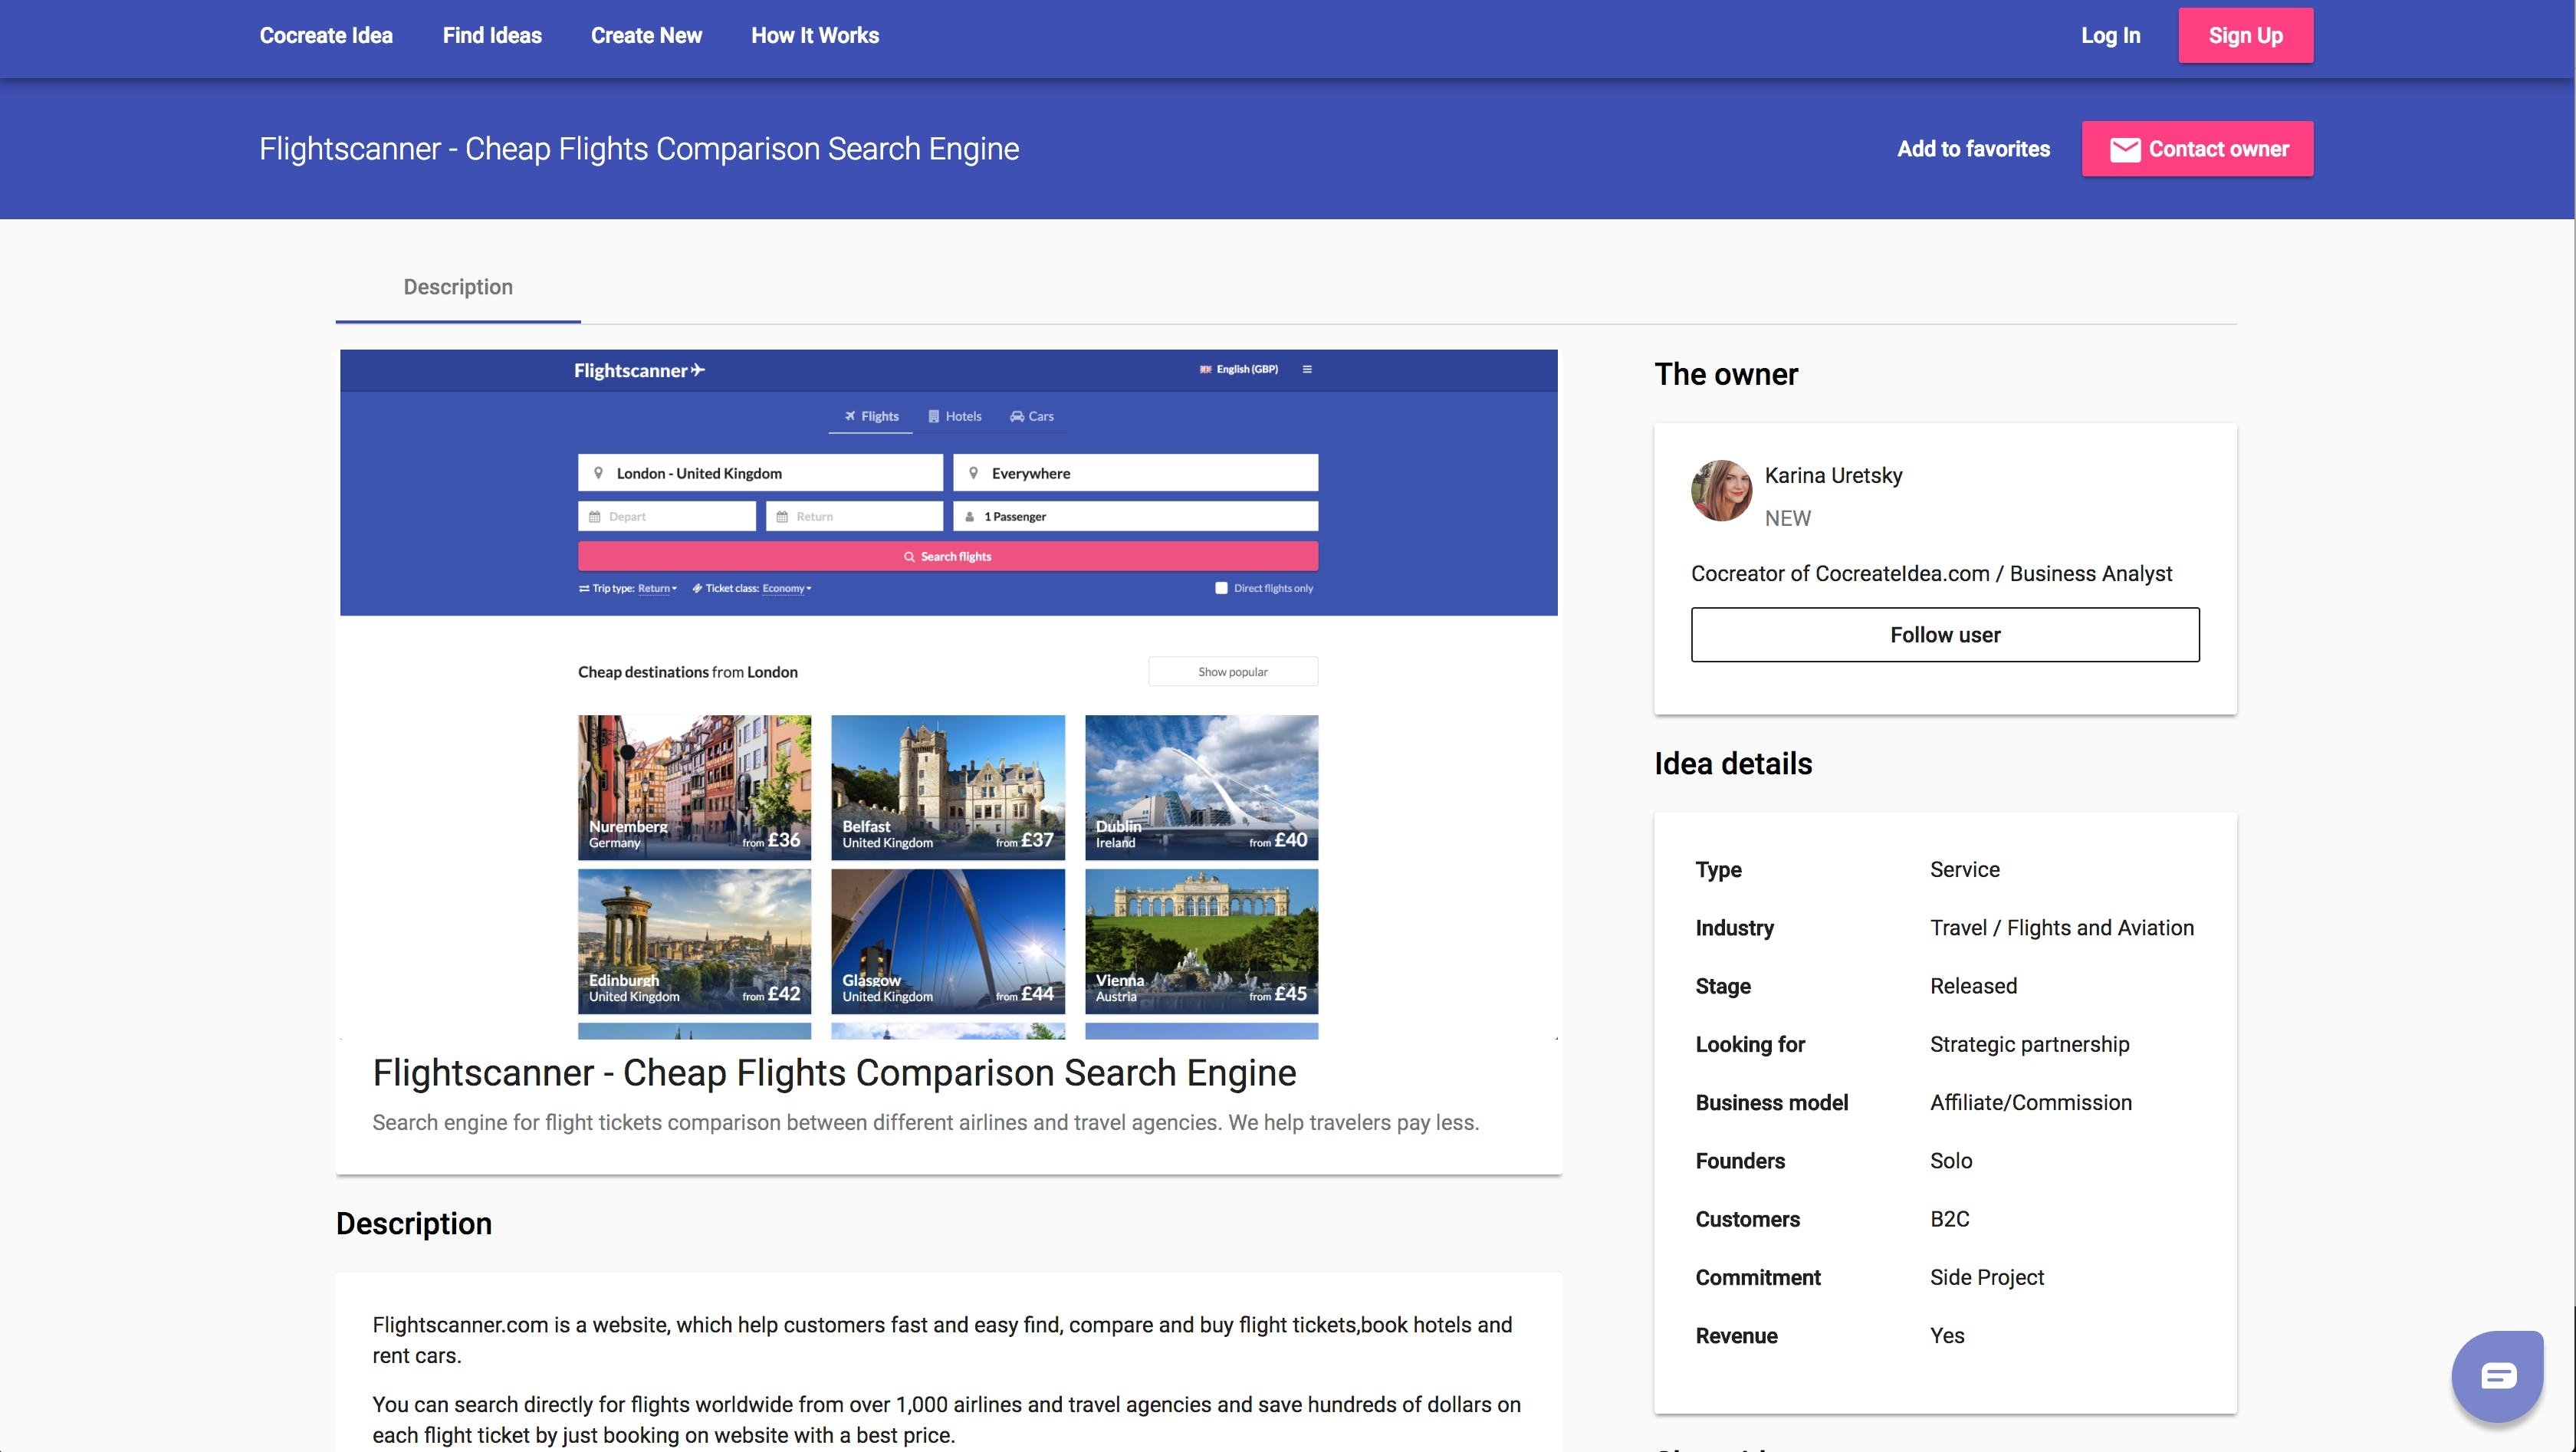
Task: Click the Depart date field
Action: click(667, 516)
